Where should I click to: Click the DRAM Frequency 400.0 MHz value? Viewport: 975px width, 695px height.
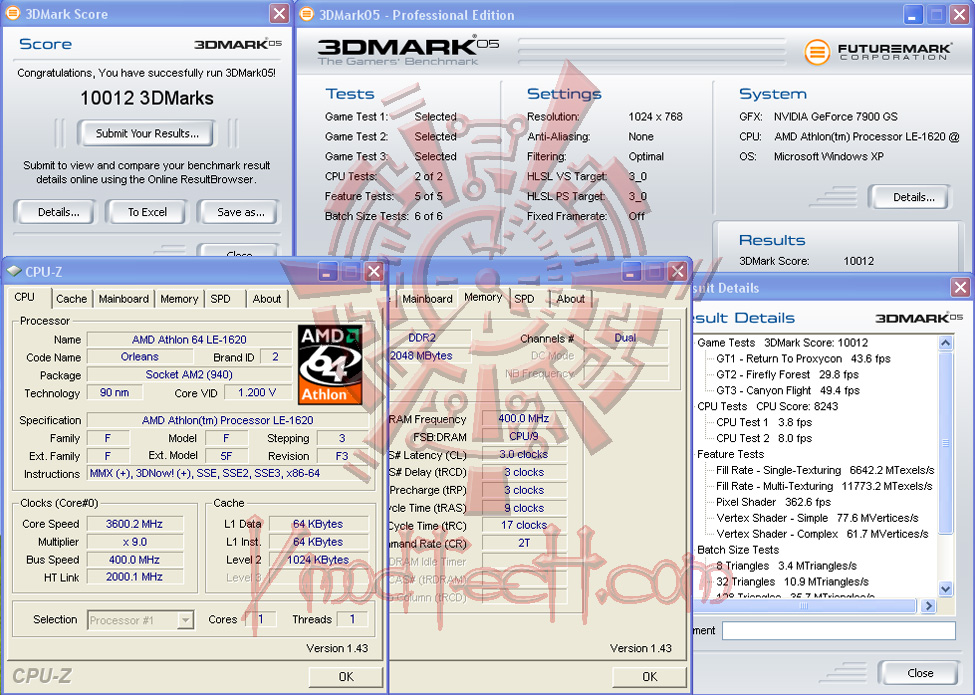pos(524,419)
